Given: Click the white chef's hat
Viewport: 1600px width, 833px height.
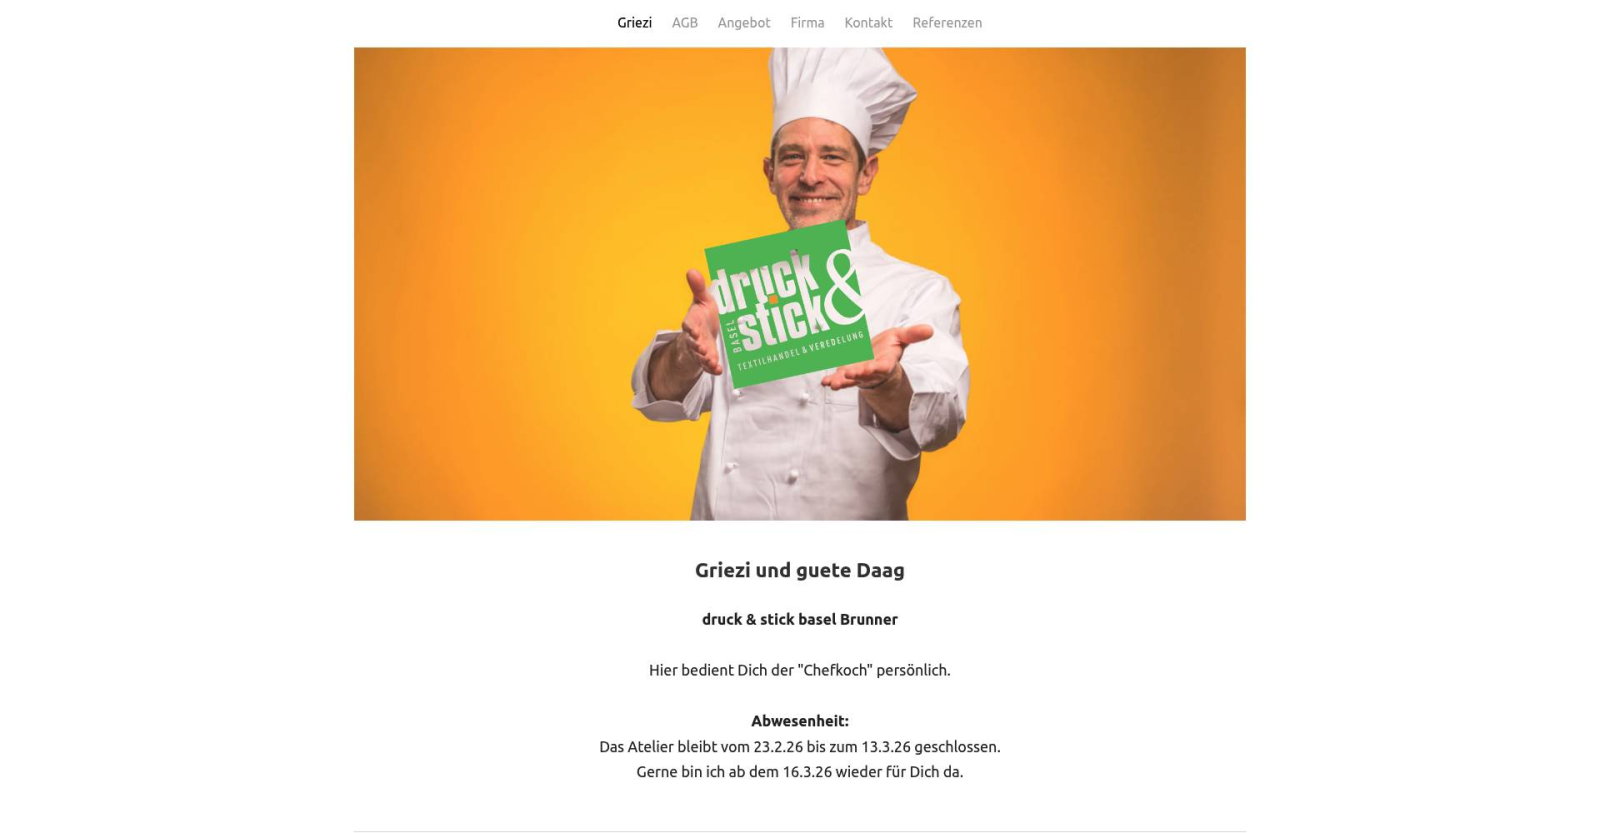Looking at the screenshot, I should (x=841, y=97).
